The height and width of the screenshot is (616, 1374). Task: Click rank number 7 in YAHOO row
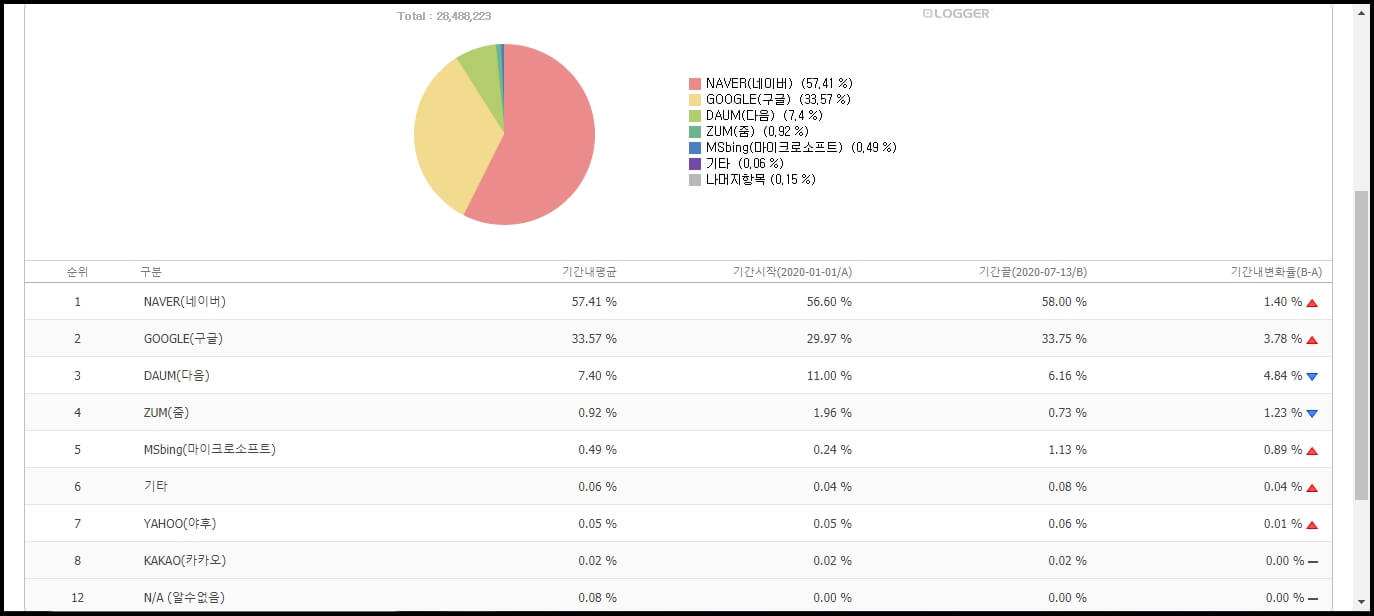[x=78, y=524]
